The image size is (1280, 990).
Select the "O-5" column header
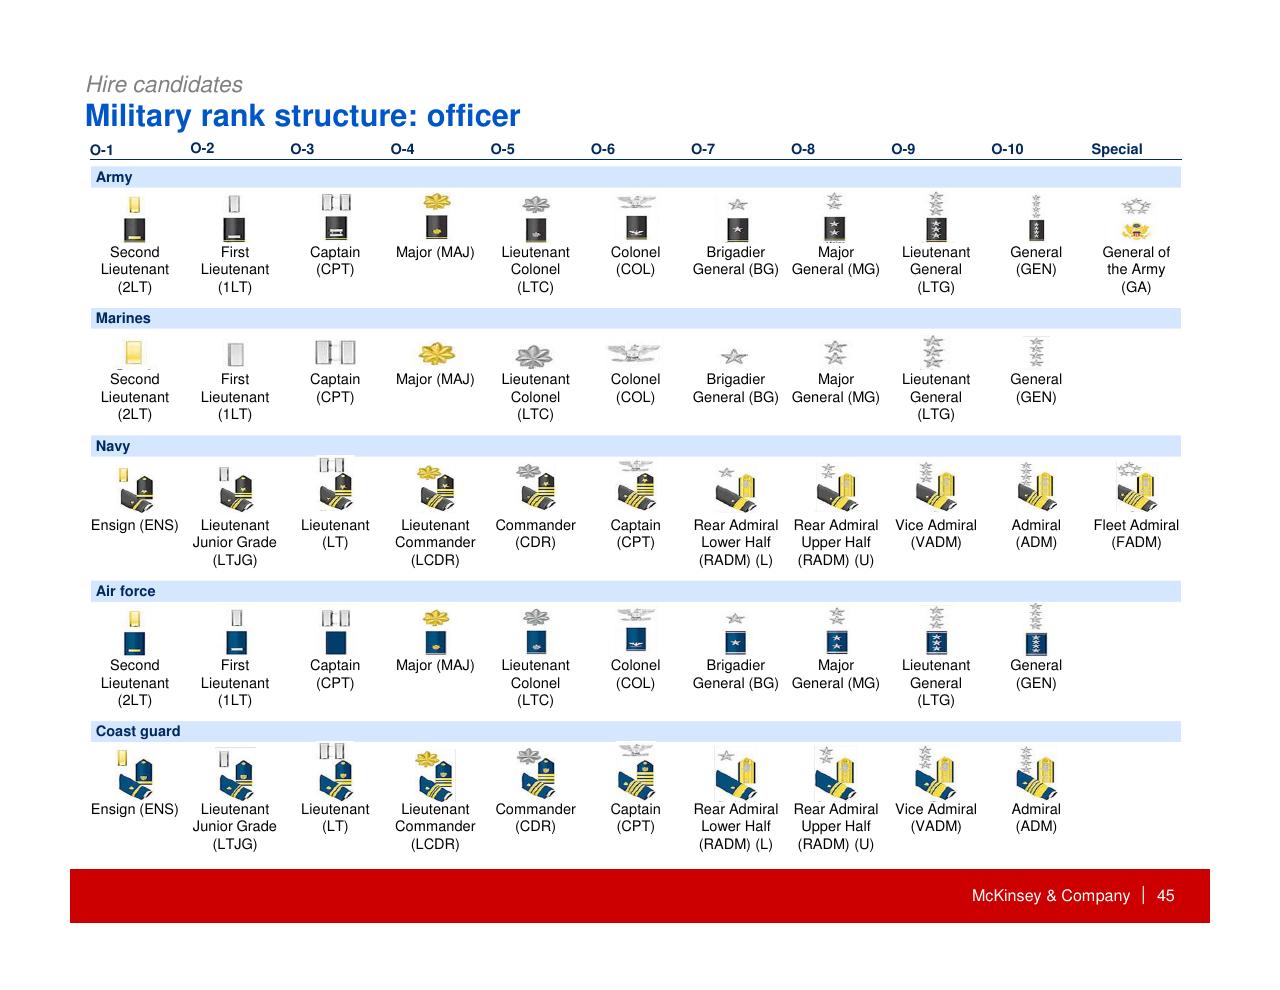click(503, 149)
